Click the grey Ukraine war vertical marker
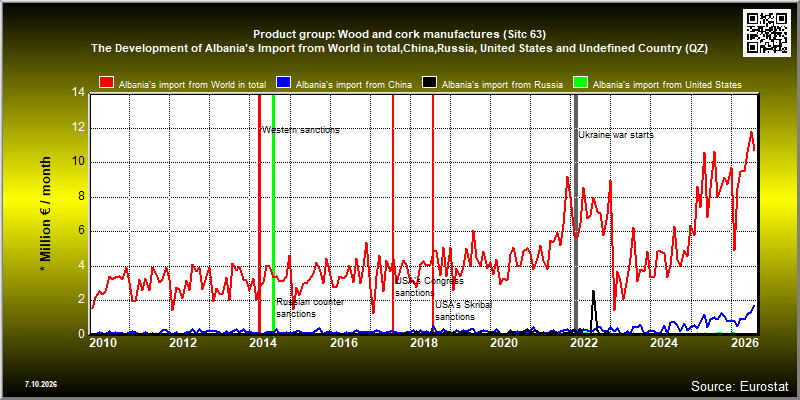 click(x=576, y=213)
